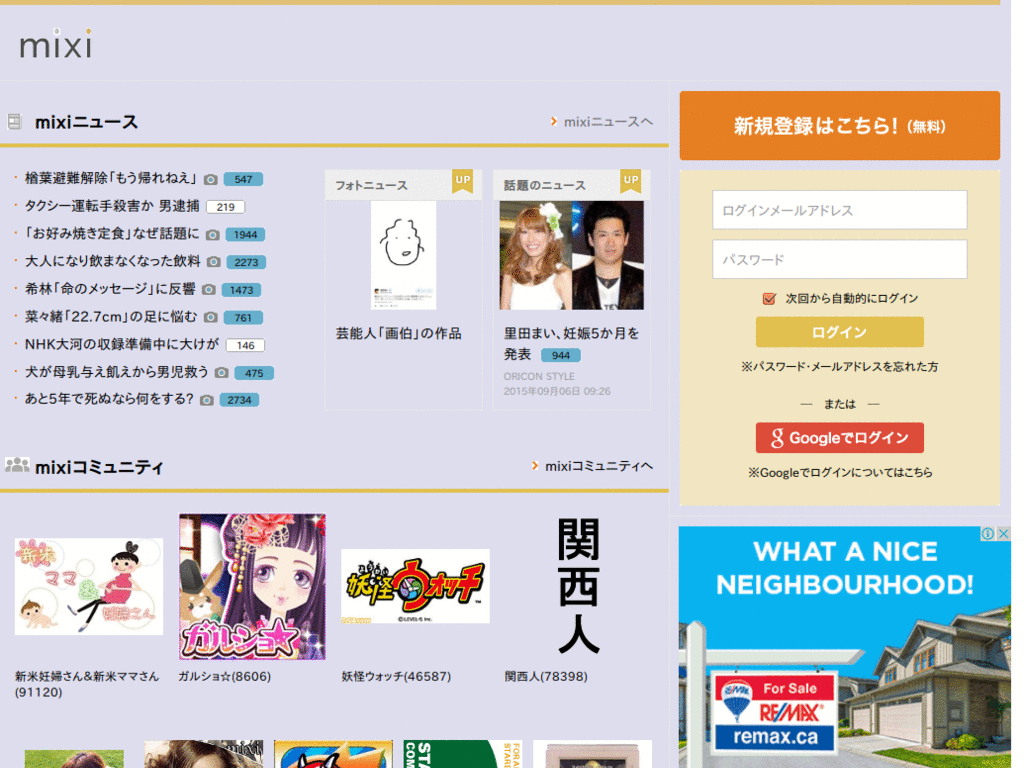
Task: Click the RE/MAX advertisement banner
Action: pos(844,647)
